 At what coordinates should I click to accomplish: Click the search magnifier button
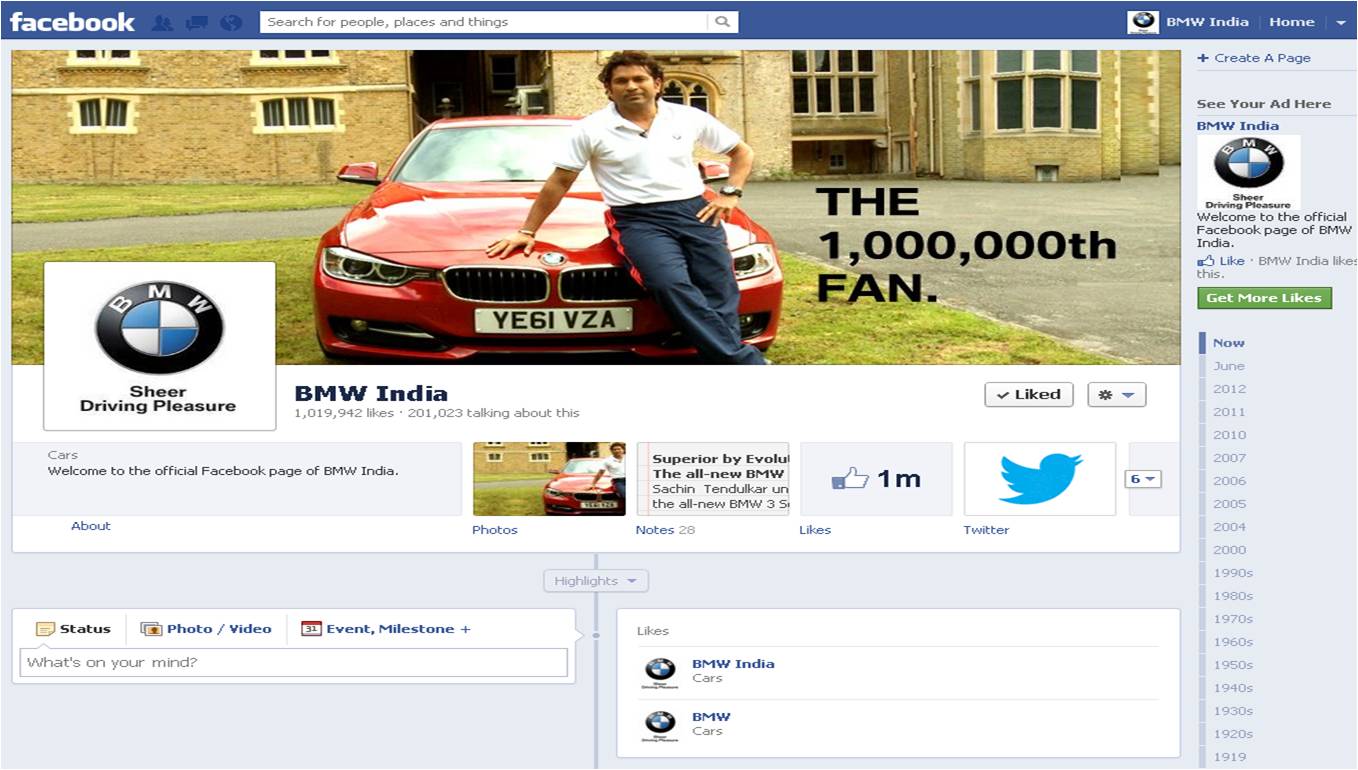click(x=723, y=21)
